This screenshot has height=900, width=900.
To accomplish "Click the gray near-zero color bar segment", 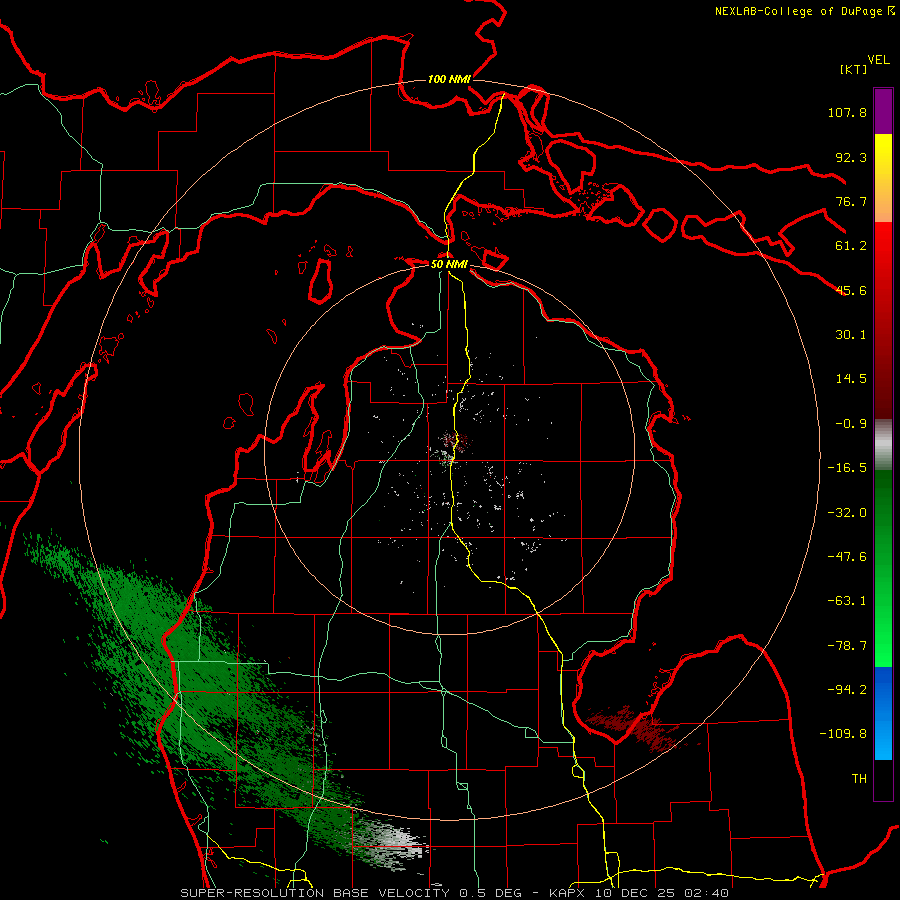I will point(883,444).
